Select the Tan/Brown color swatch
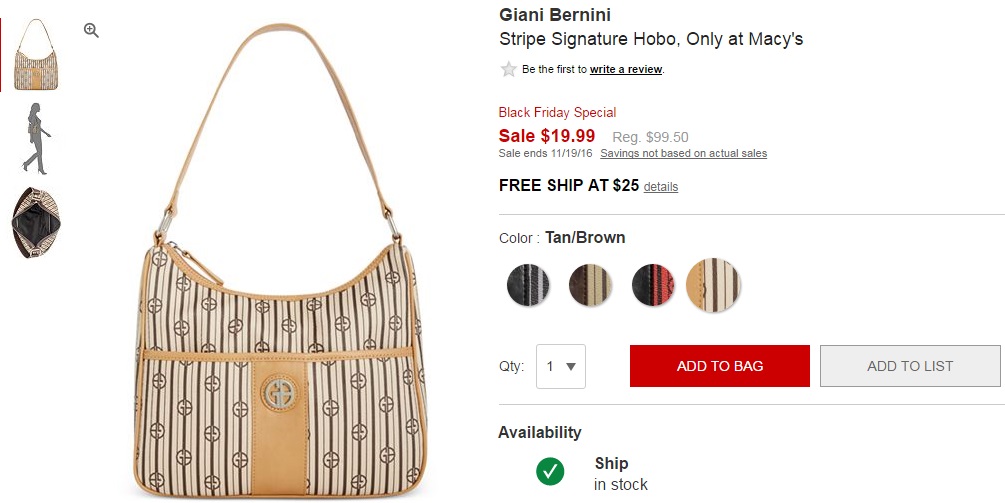1005x503 pixels. (713, 285)
